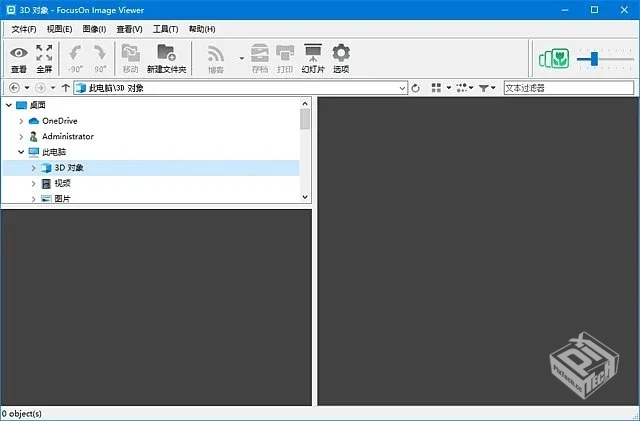
Task: Open back history dropdown arrow
Action: [x=27, y=88]
